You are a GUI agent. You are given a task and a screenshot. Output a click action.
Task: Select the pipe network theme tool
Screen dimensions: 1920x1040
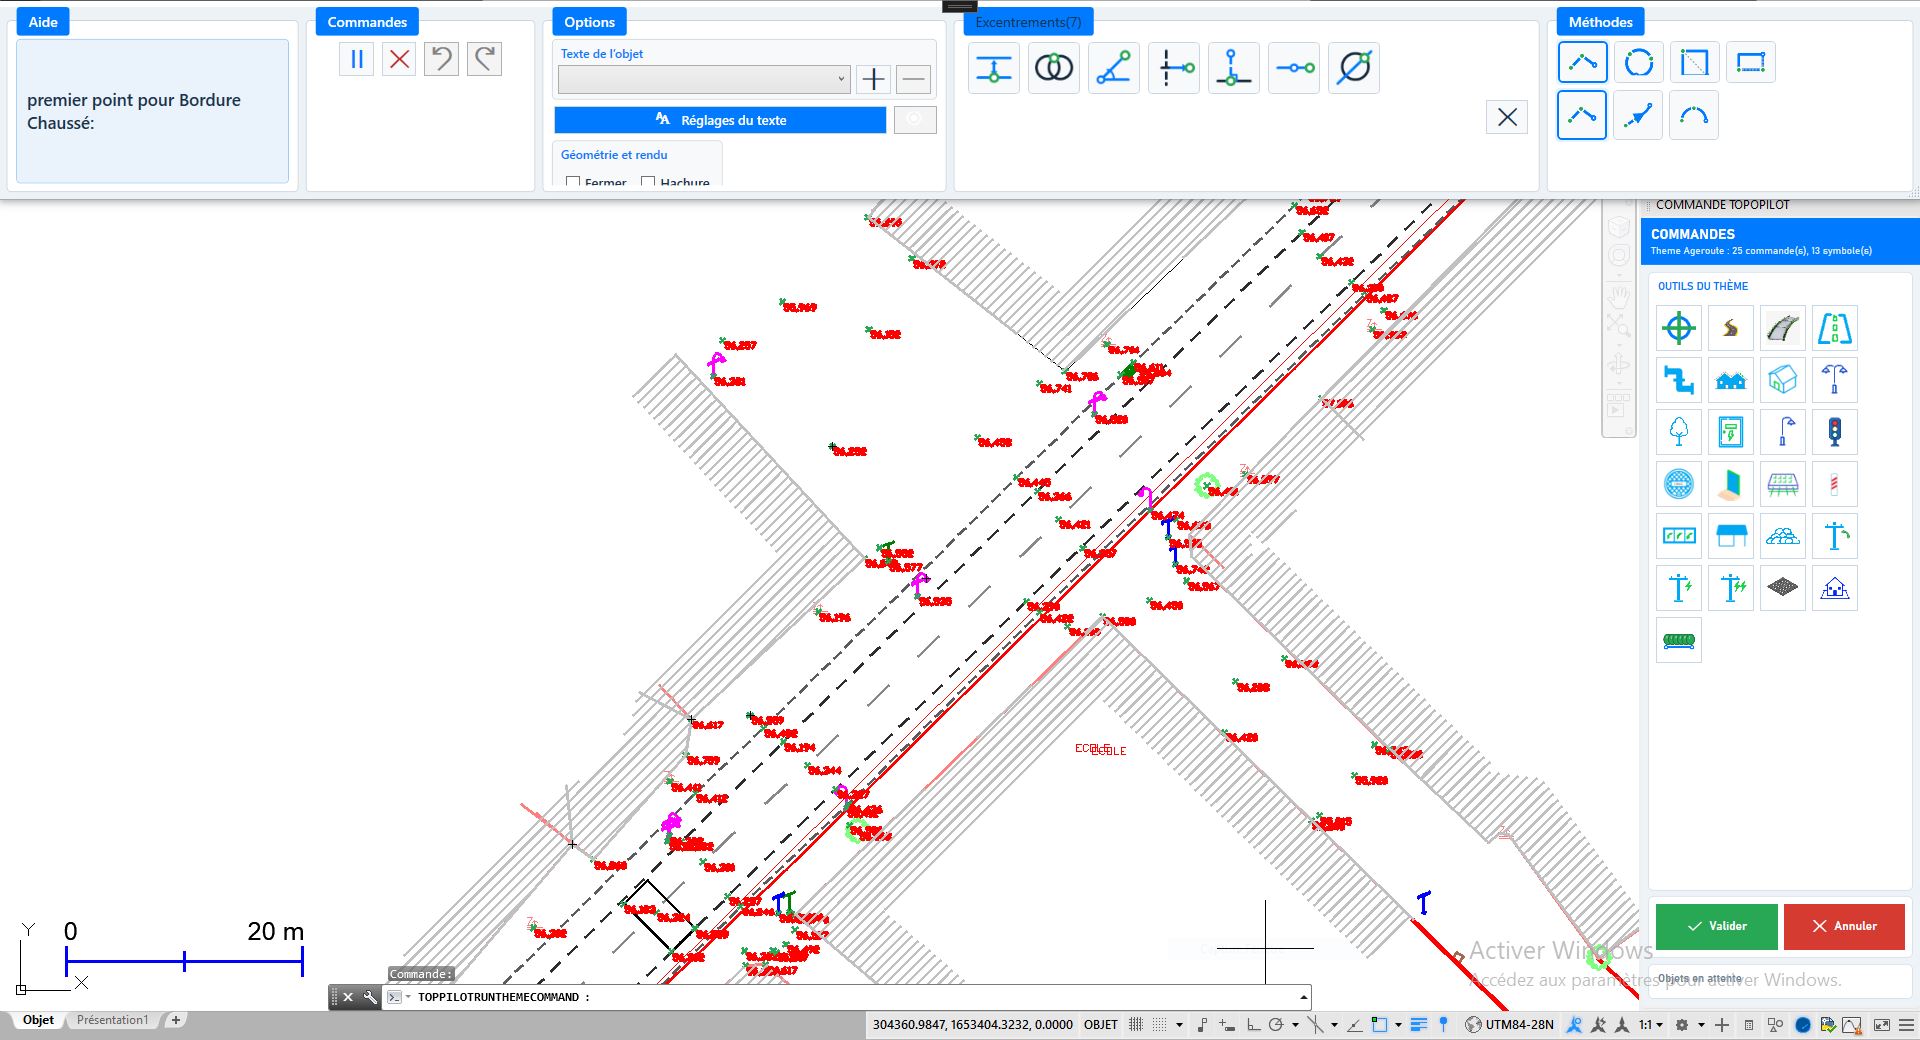pyautogui.click(x=1679, y=380)
